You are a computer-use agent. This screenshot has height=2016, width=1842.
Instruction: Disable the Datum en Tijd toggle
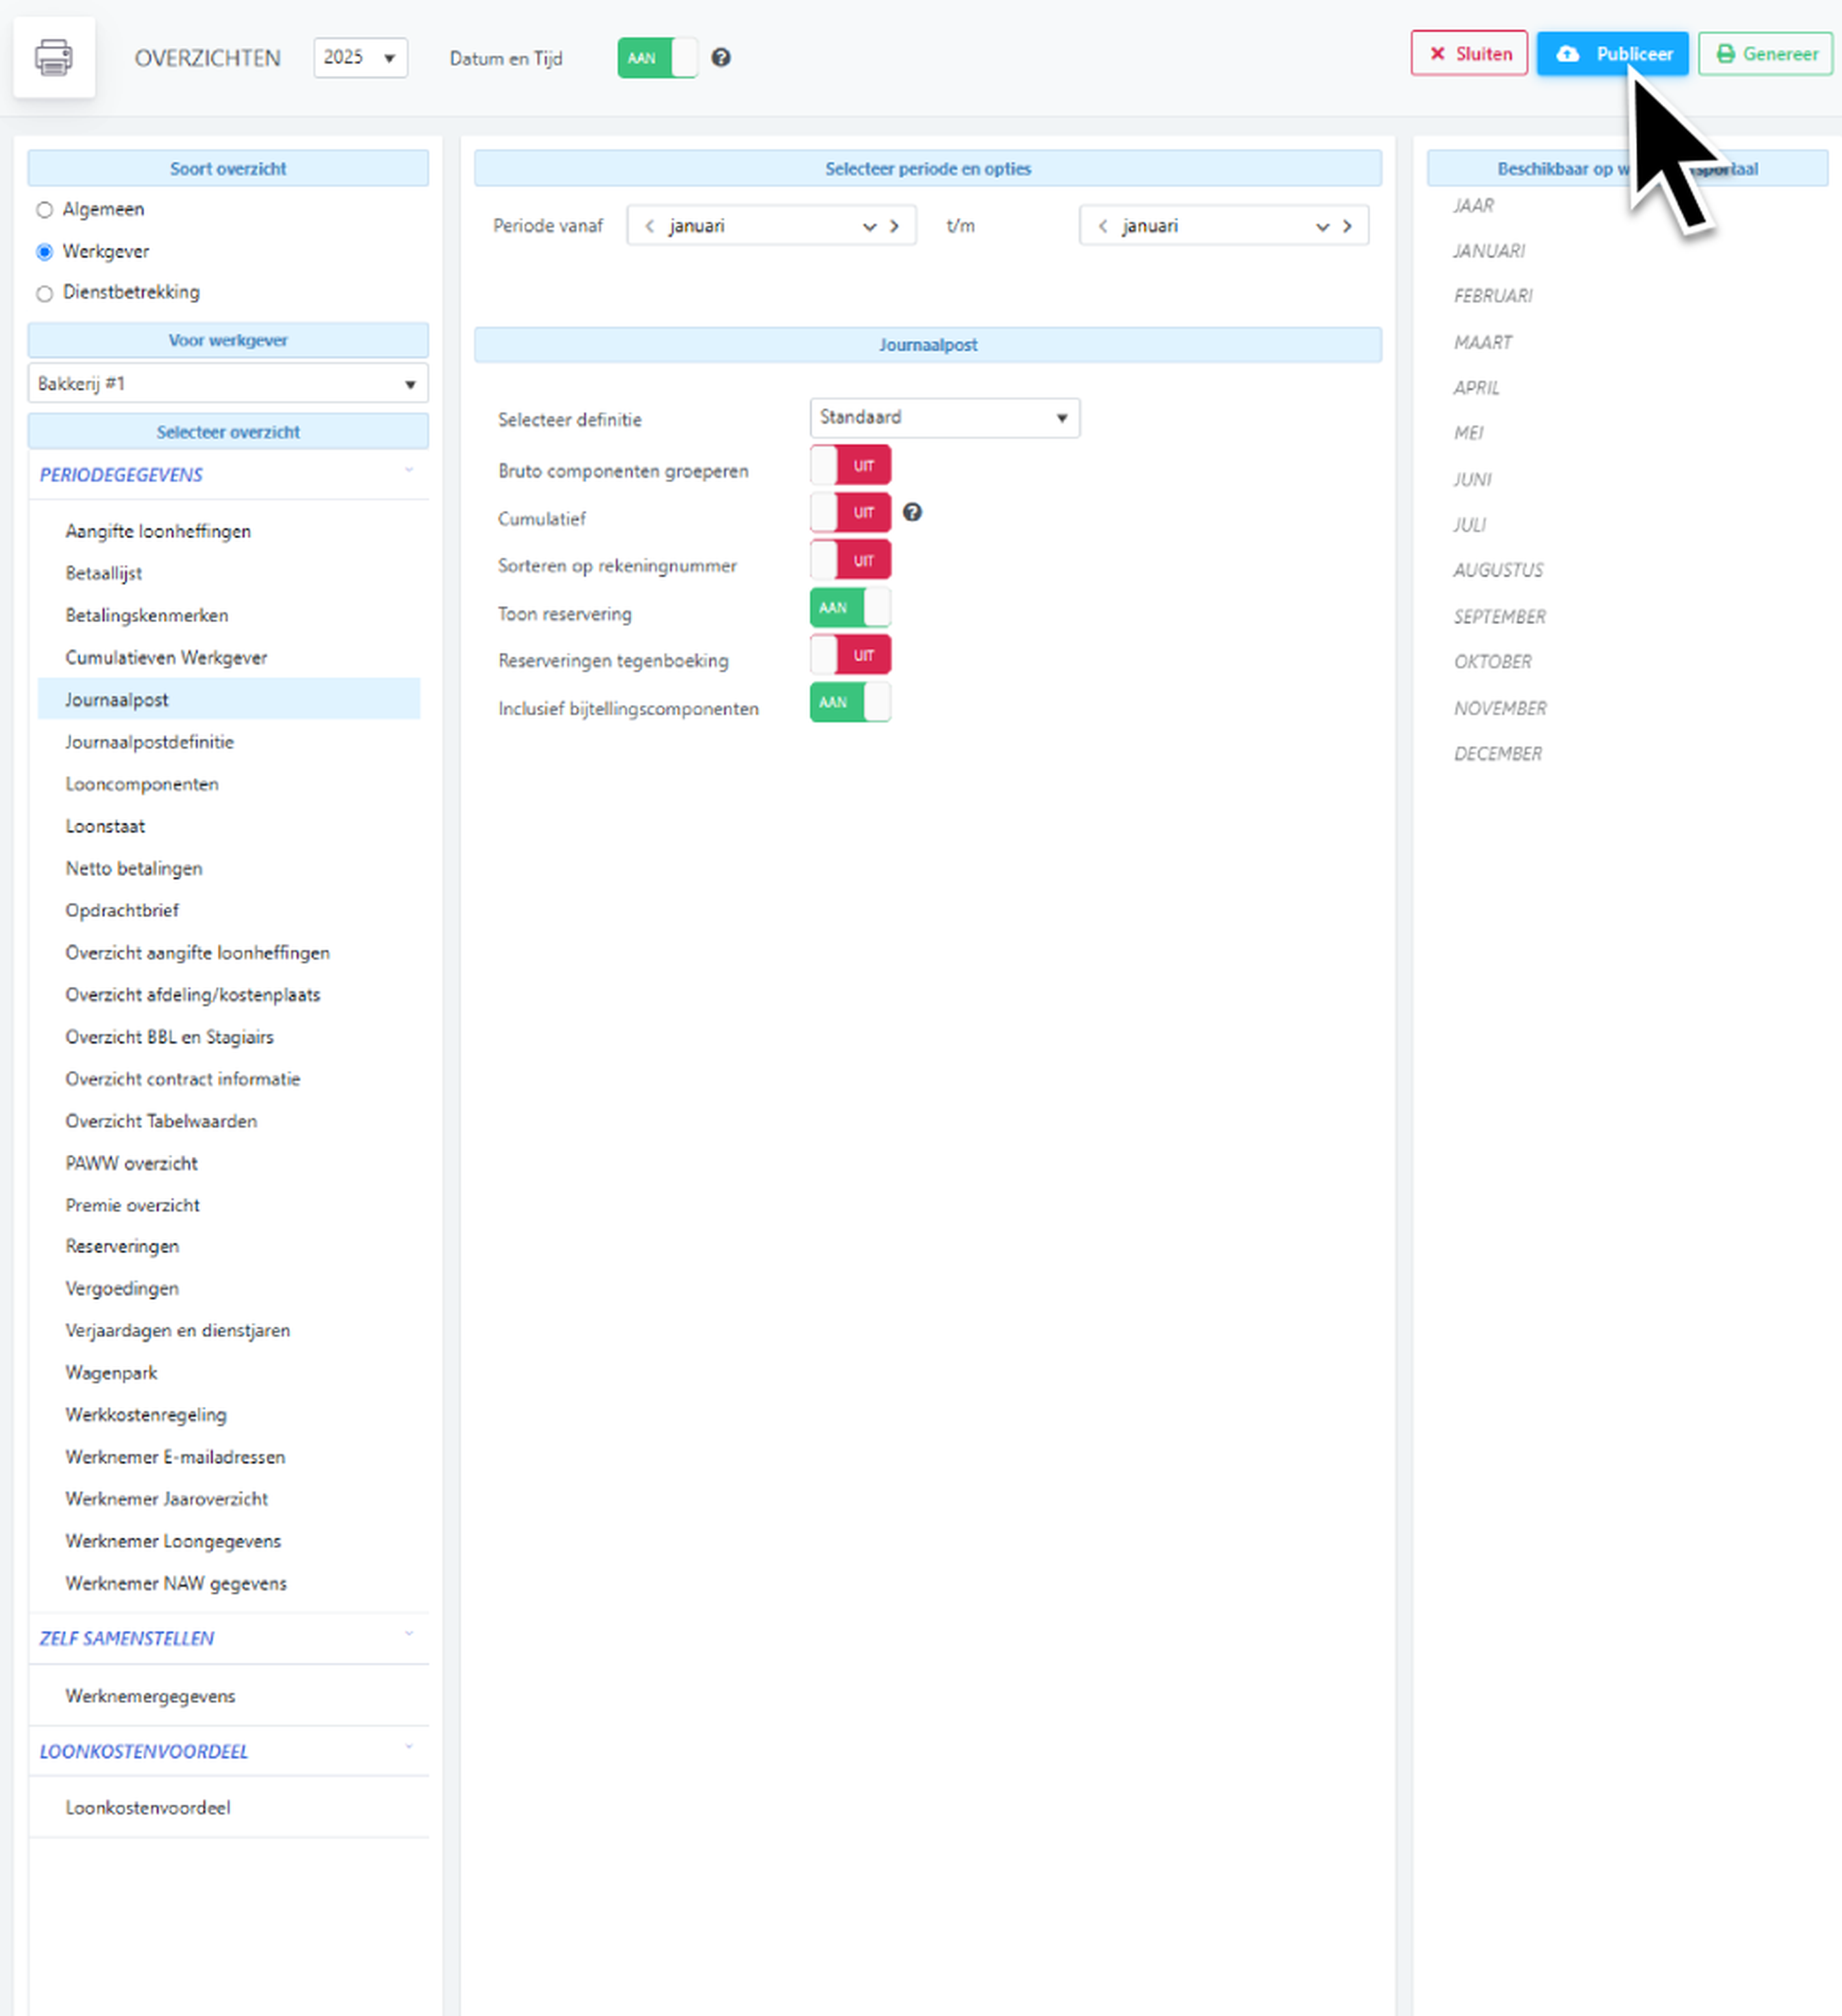click(x=657, y=58)
